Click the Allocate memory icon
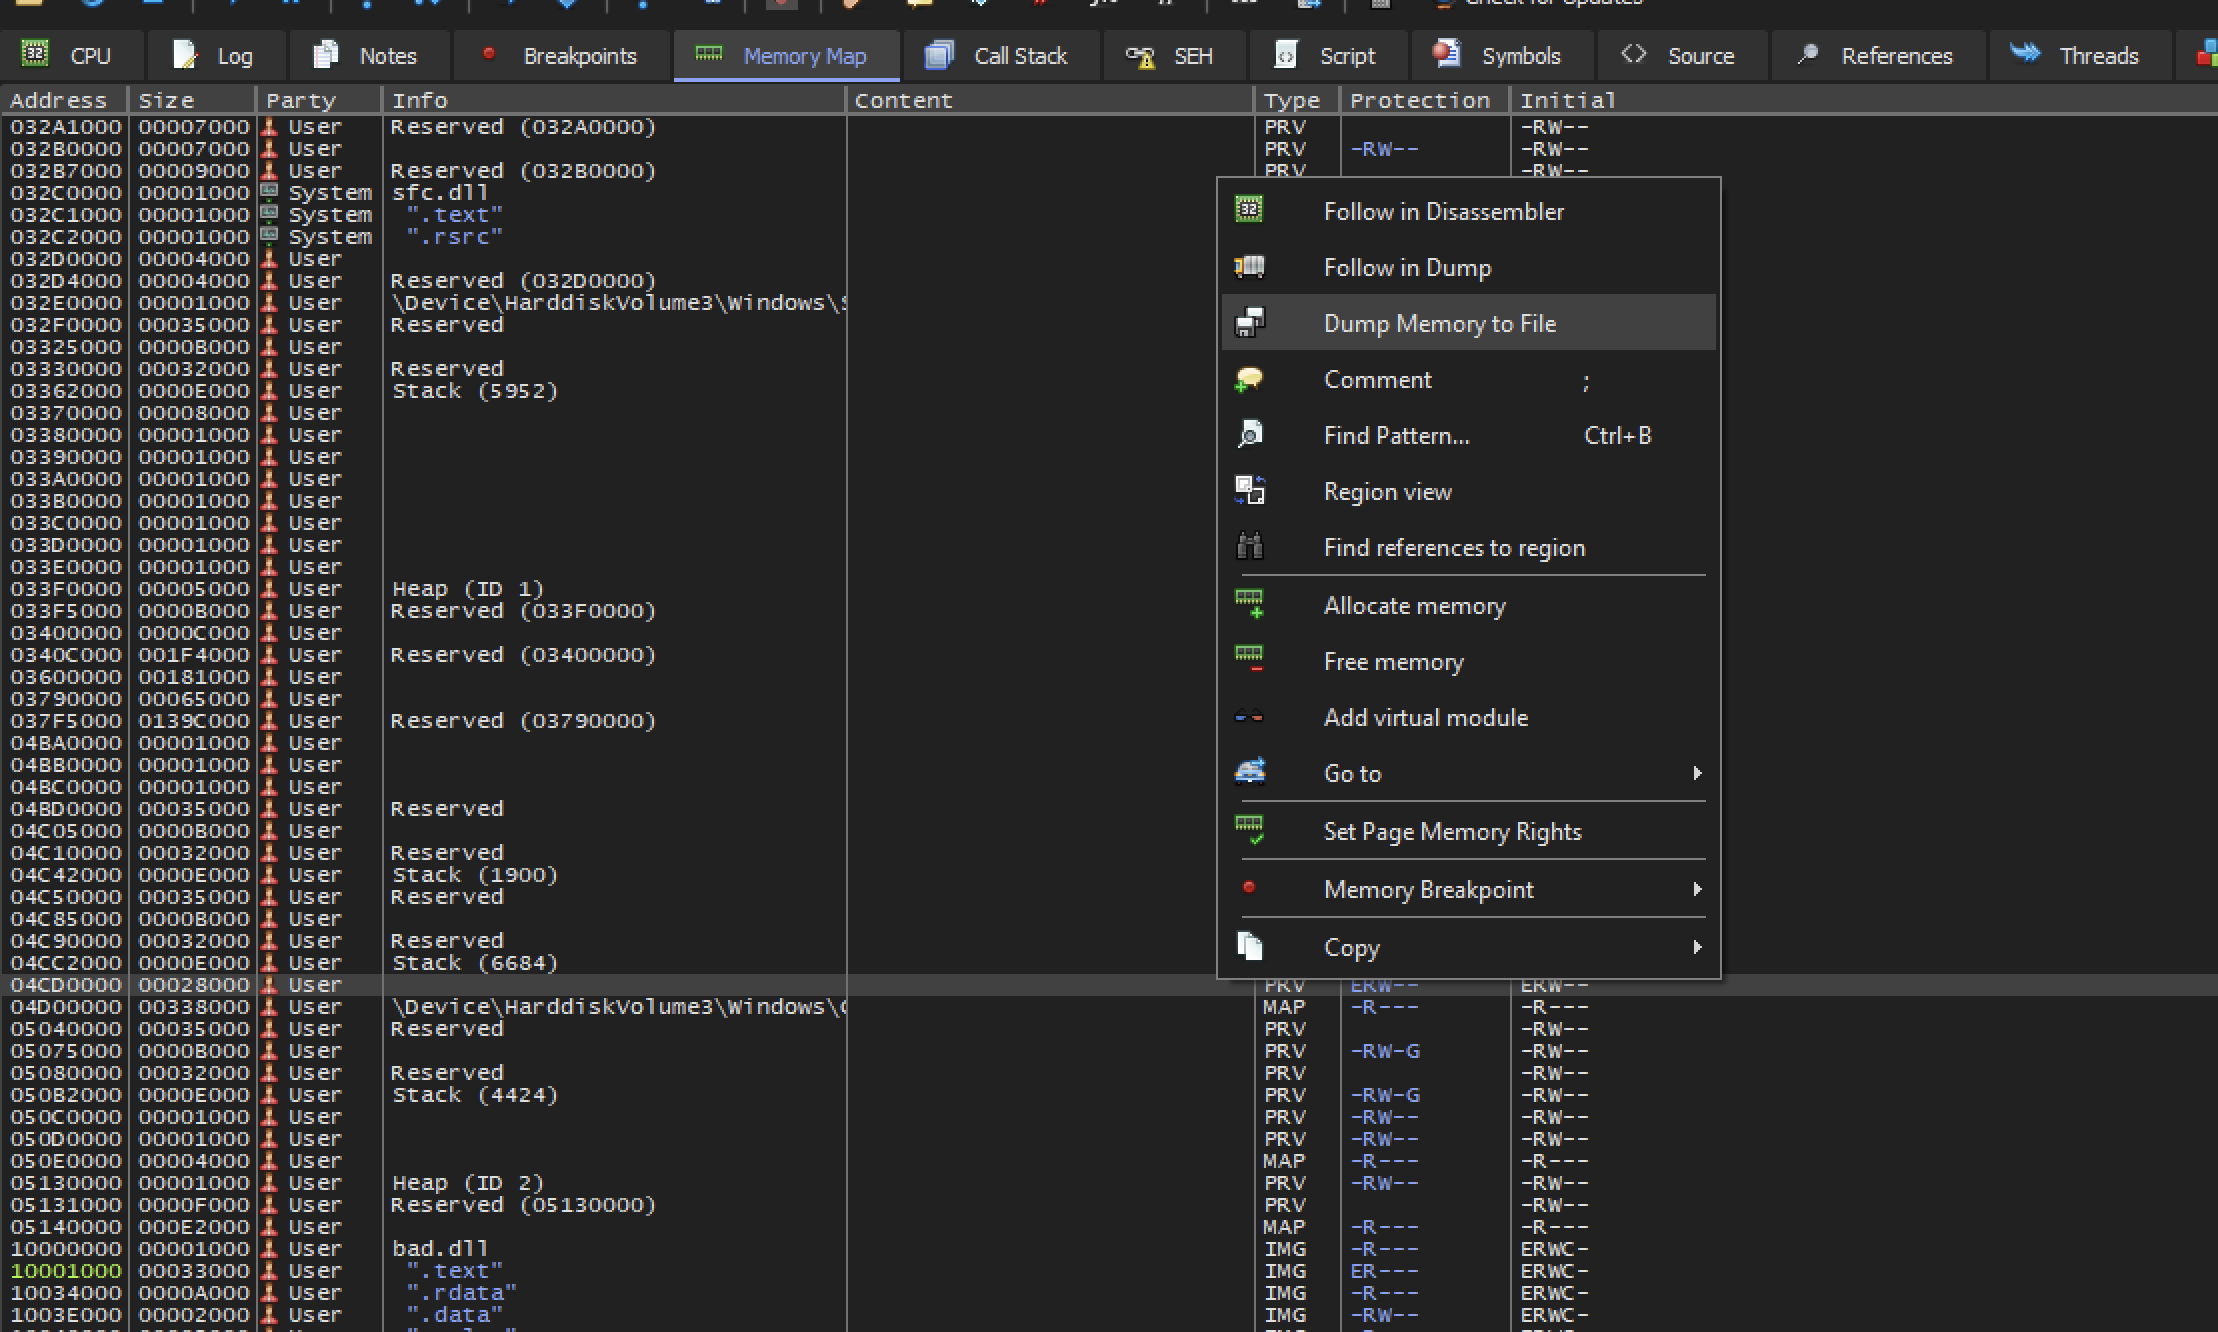 tap(1249, 604)
